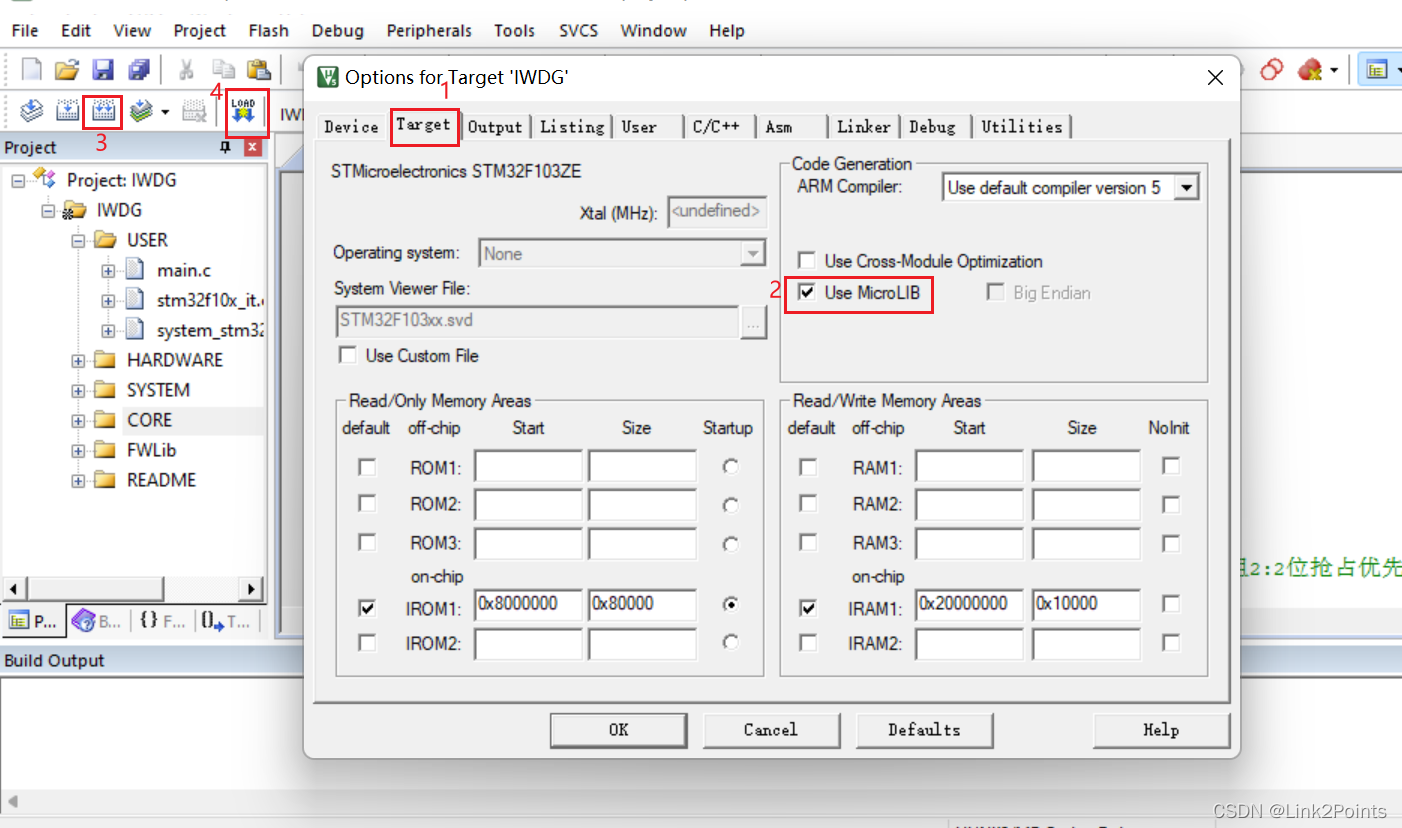Click the Paste clipboard icon
1402x828 pixels.
[259, 69]
